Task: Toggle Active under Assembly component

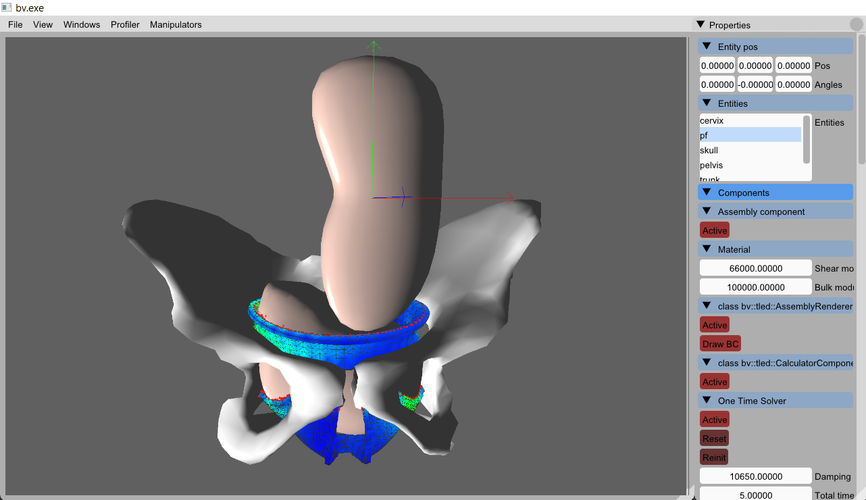Action: pyautogui.click(x=714, y=231)
